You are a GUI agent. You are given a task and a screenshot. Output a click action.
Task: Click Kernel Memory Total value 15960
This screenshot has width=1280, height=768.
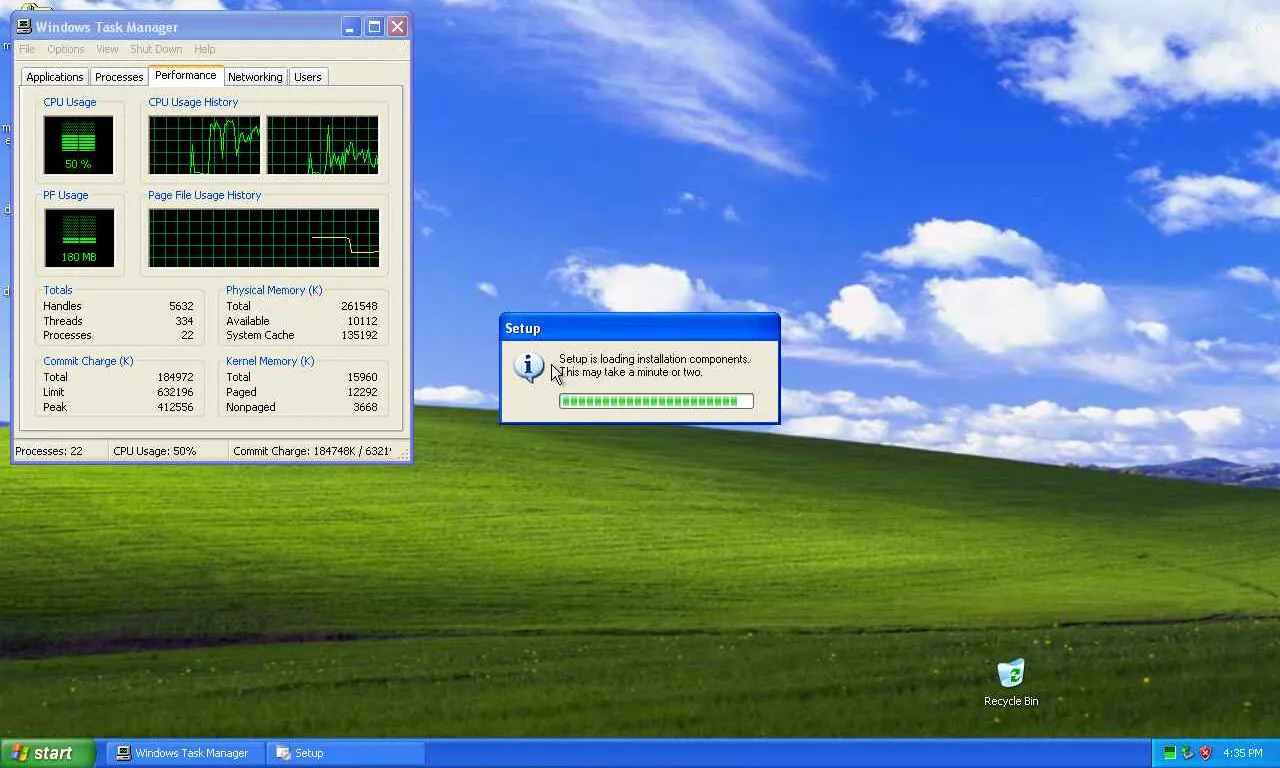[x=361, y=377]
